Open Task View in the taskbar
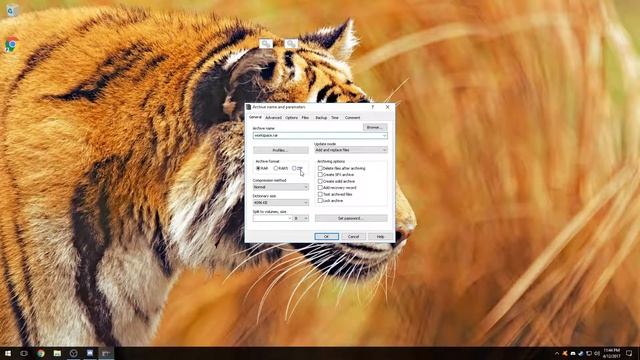640x360 pixels. click(x=24, y=353)
